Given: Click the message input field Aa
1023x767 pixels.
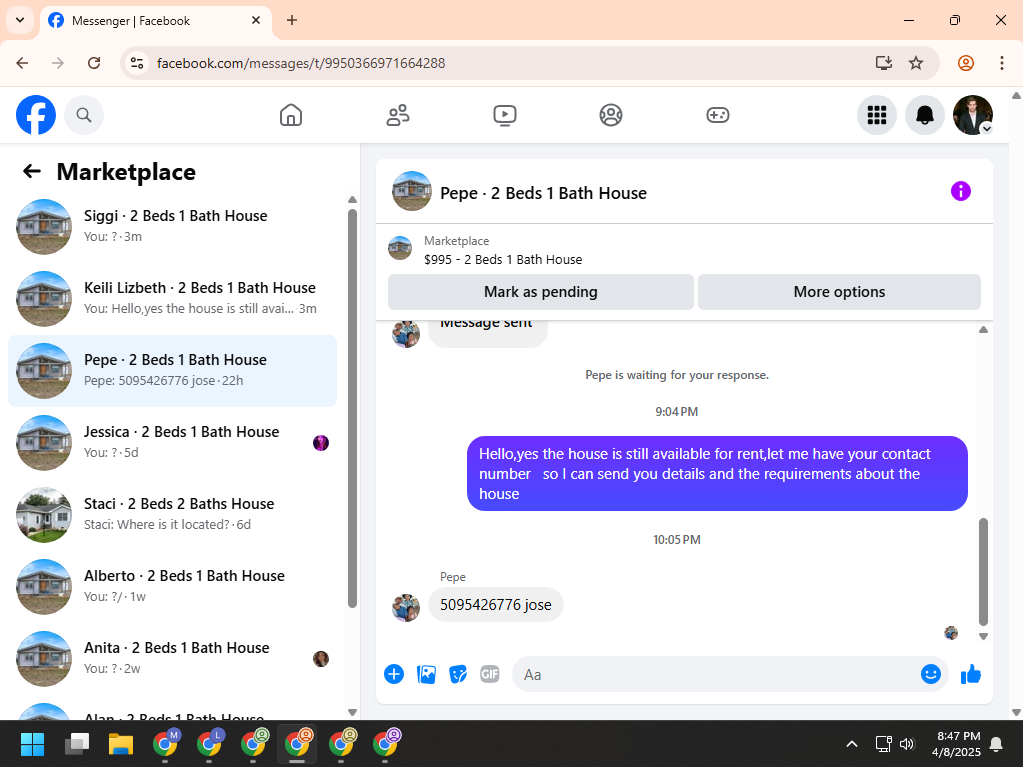Looking at the screenshot, I should click(716, 674).
